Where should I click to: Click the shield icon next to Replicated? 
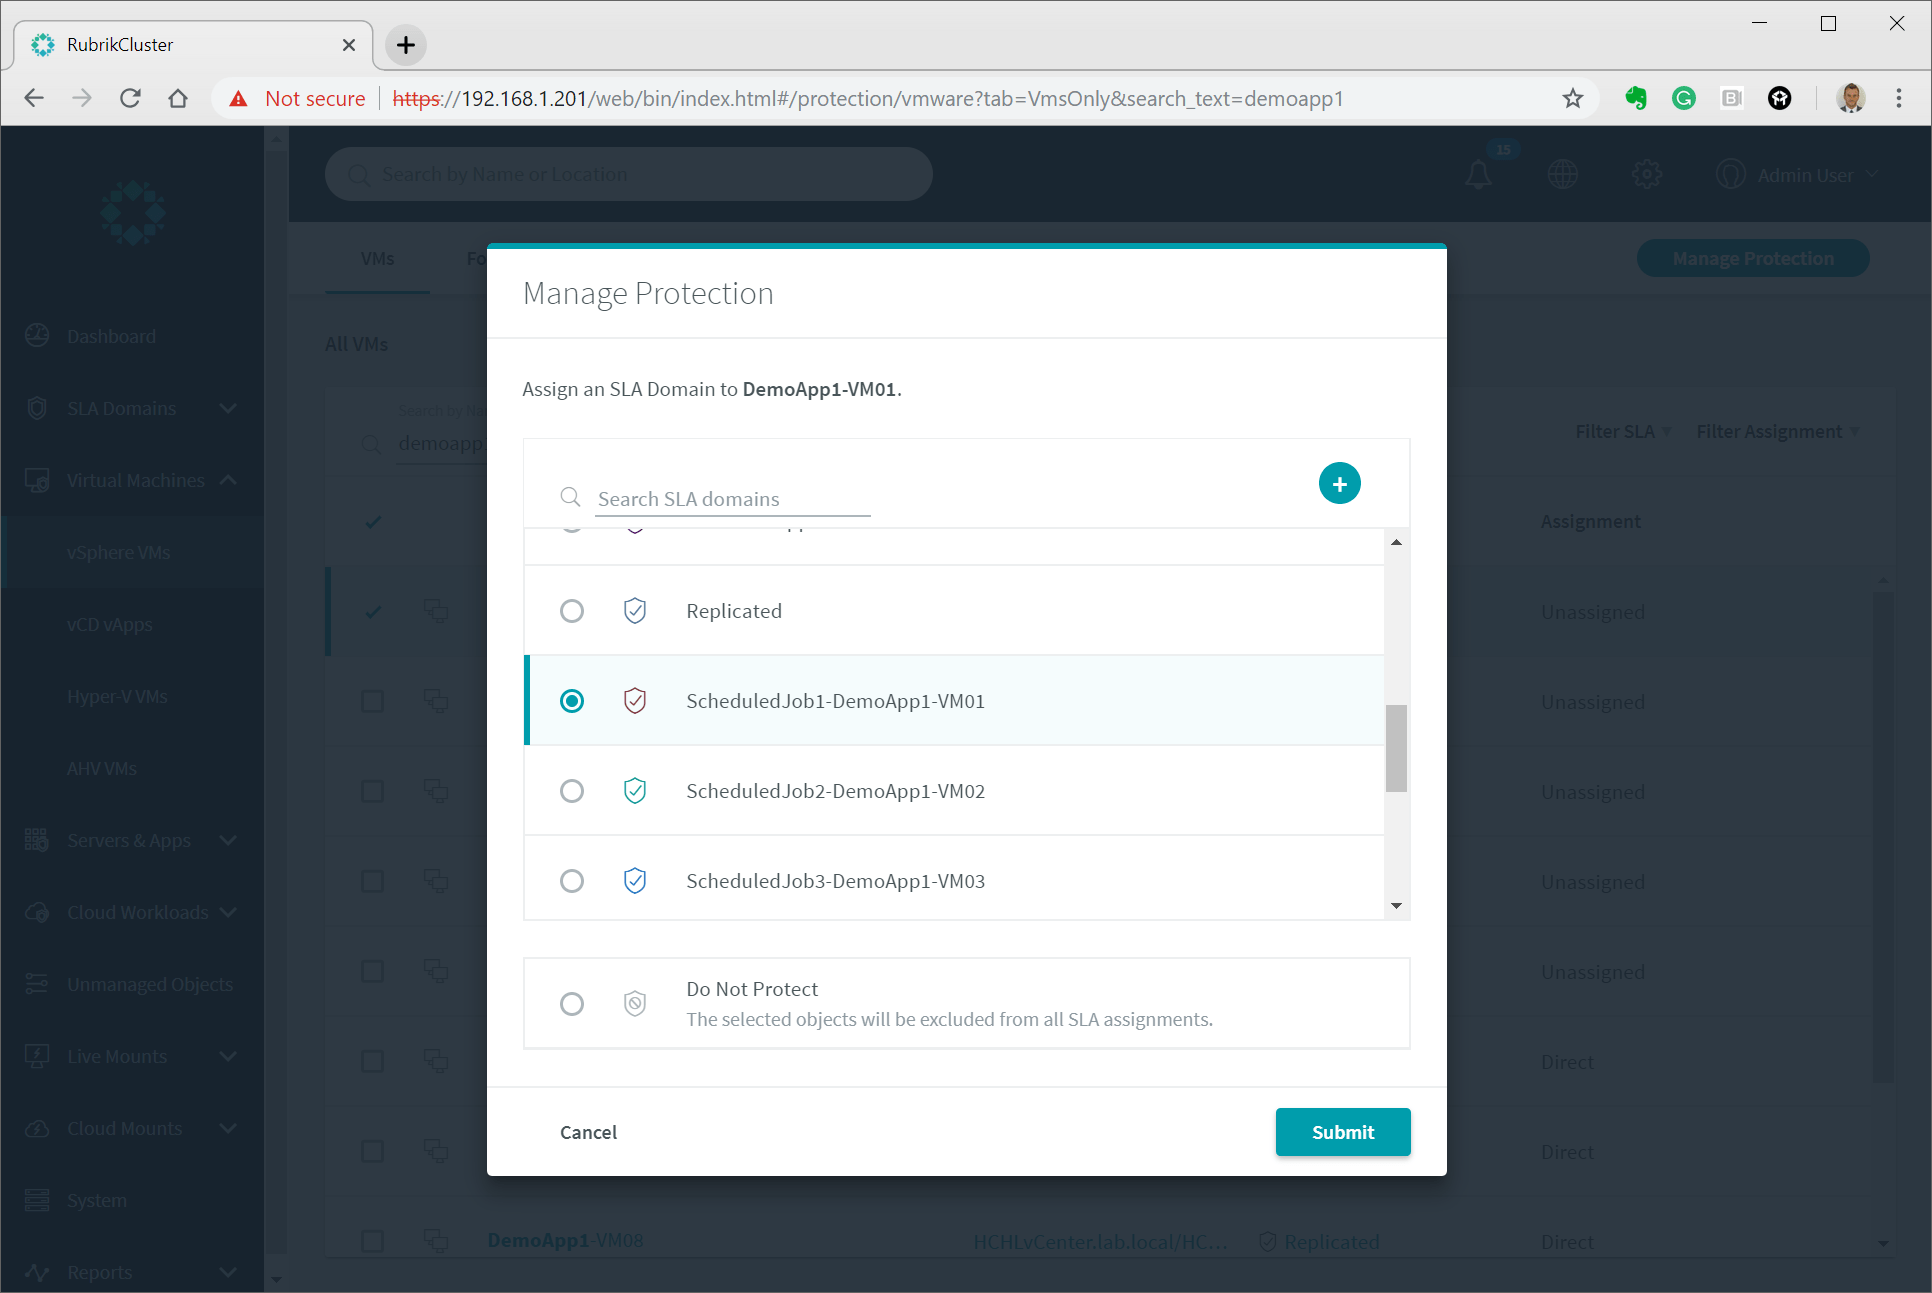pyautogui.click(x=634, y=611)
